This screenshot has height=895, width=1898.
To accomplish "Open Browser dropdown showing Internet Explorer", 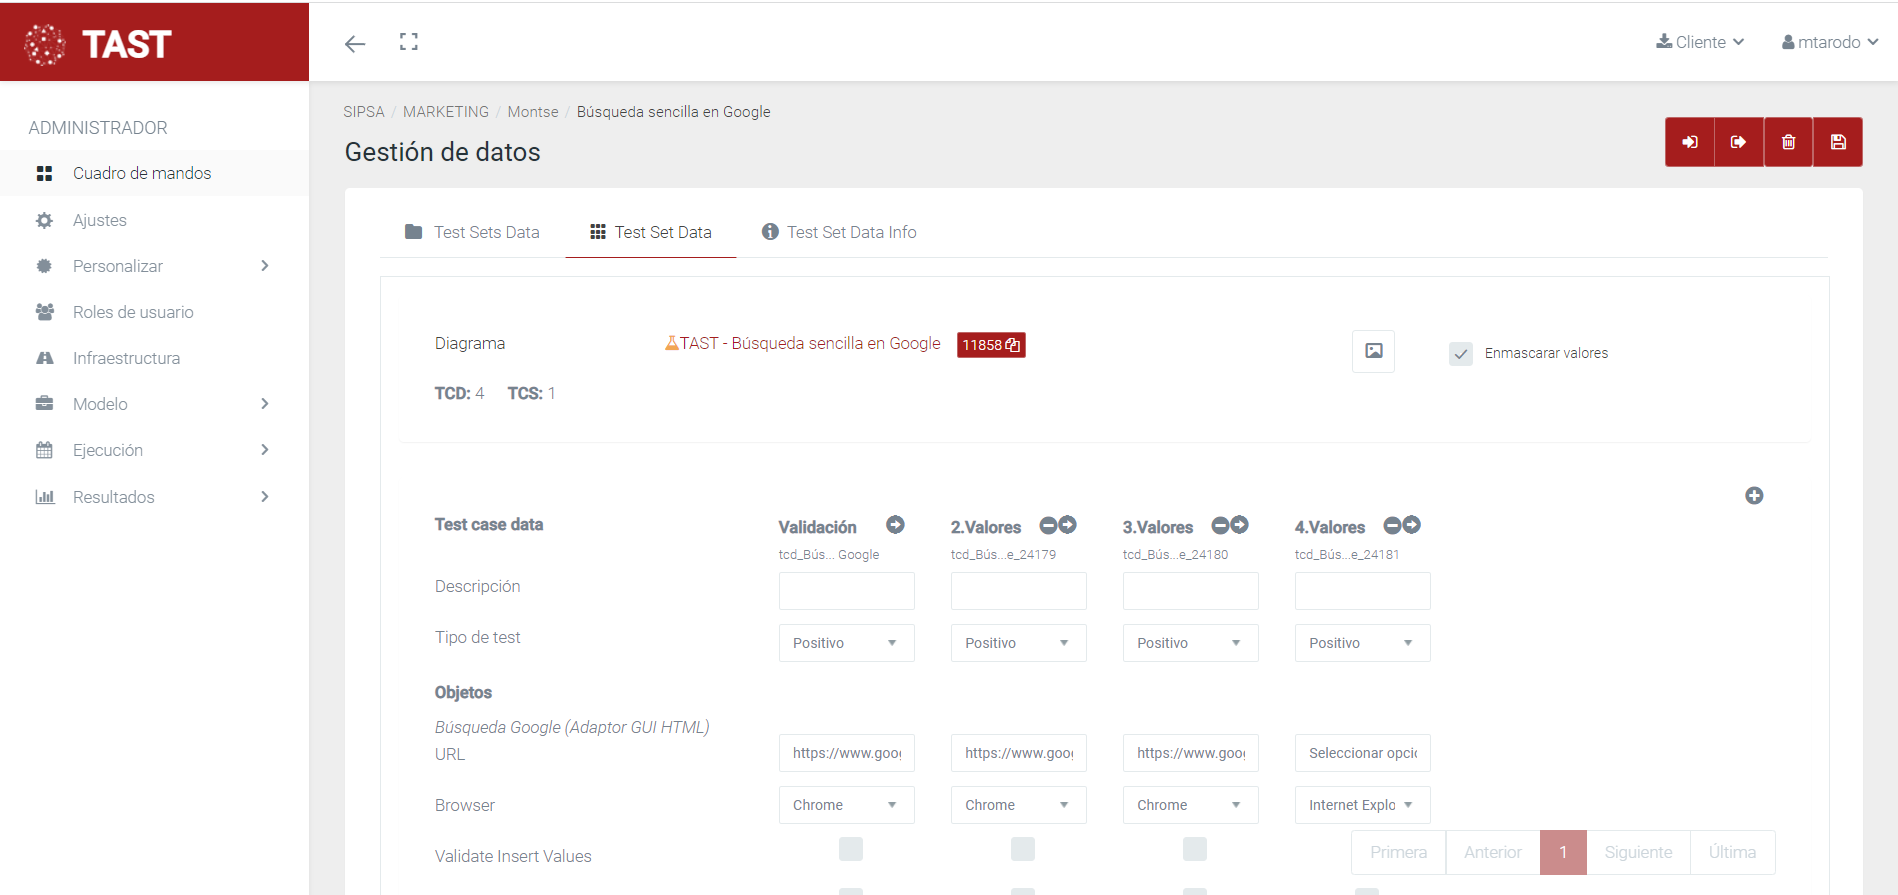I will [x=1361, y=805].
